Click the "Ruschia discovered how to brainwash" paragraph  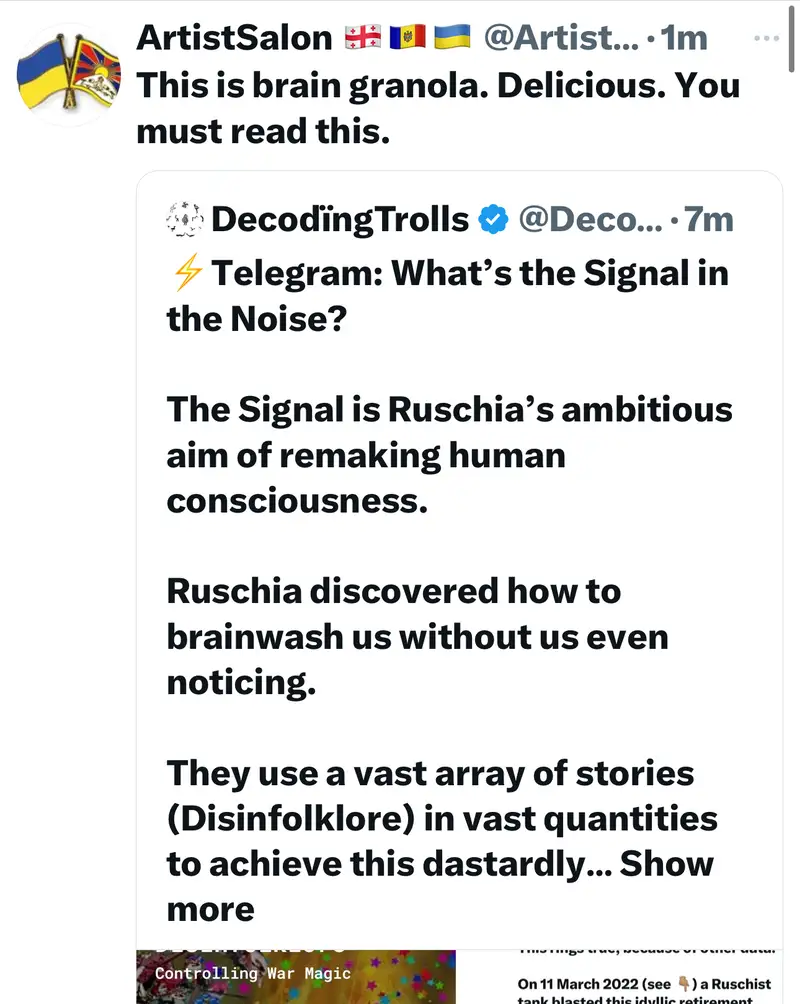417,636
